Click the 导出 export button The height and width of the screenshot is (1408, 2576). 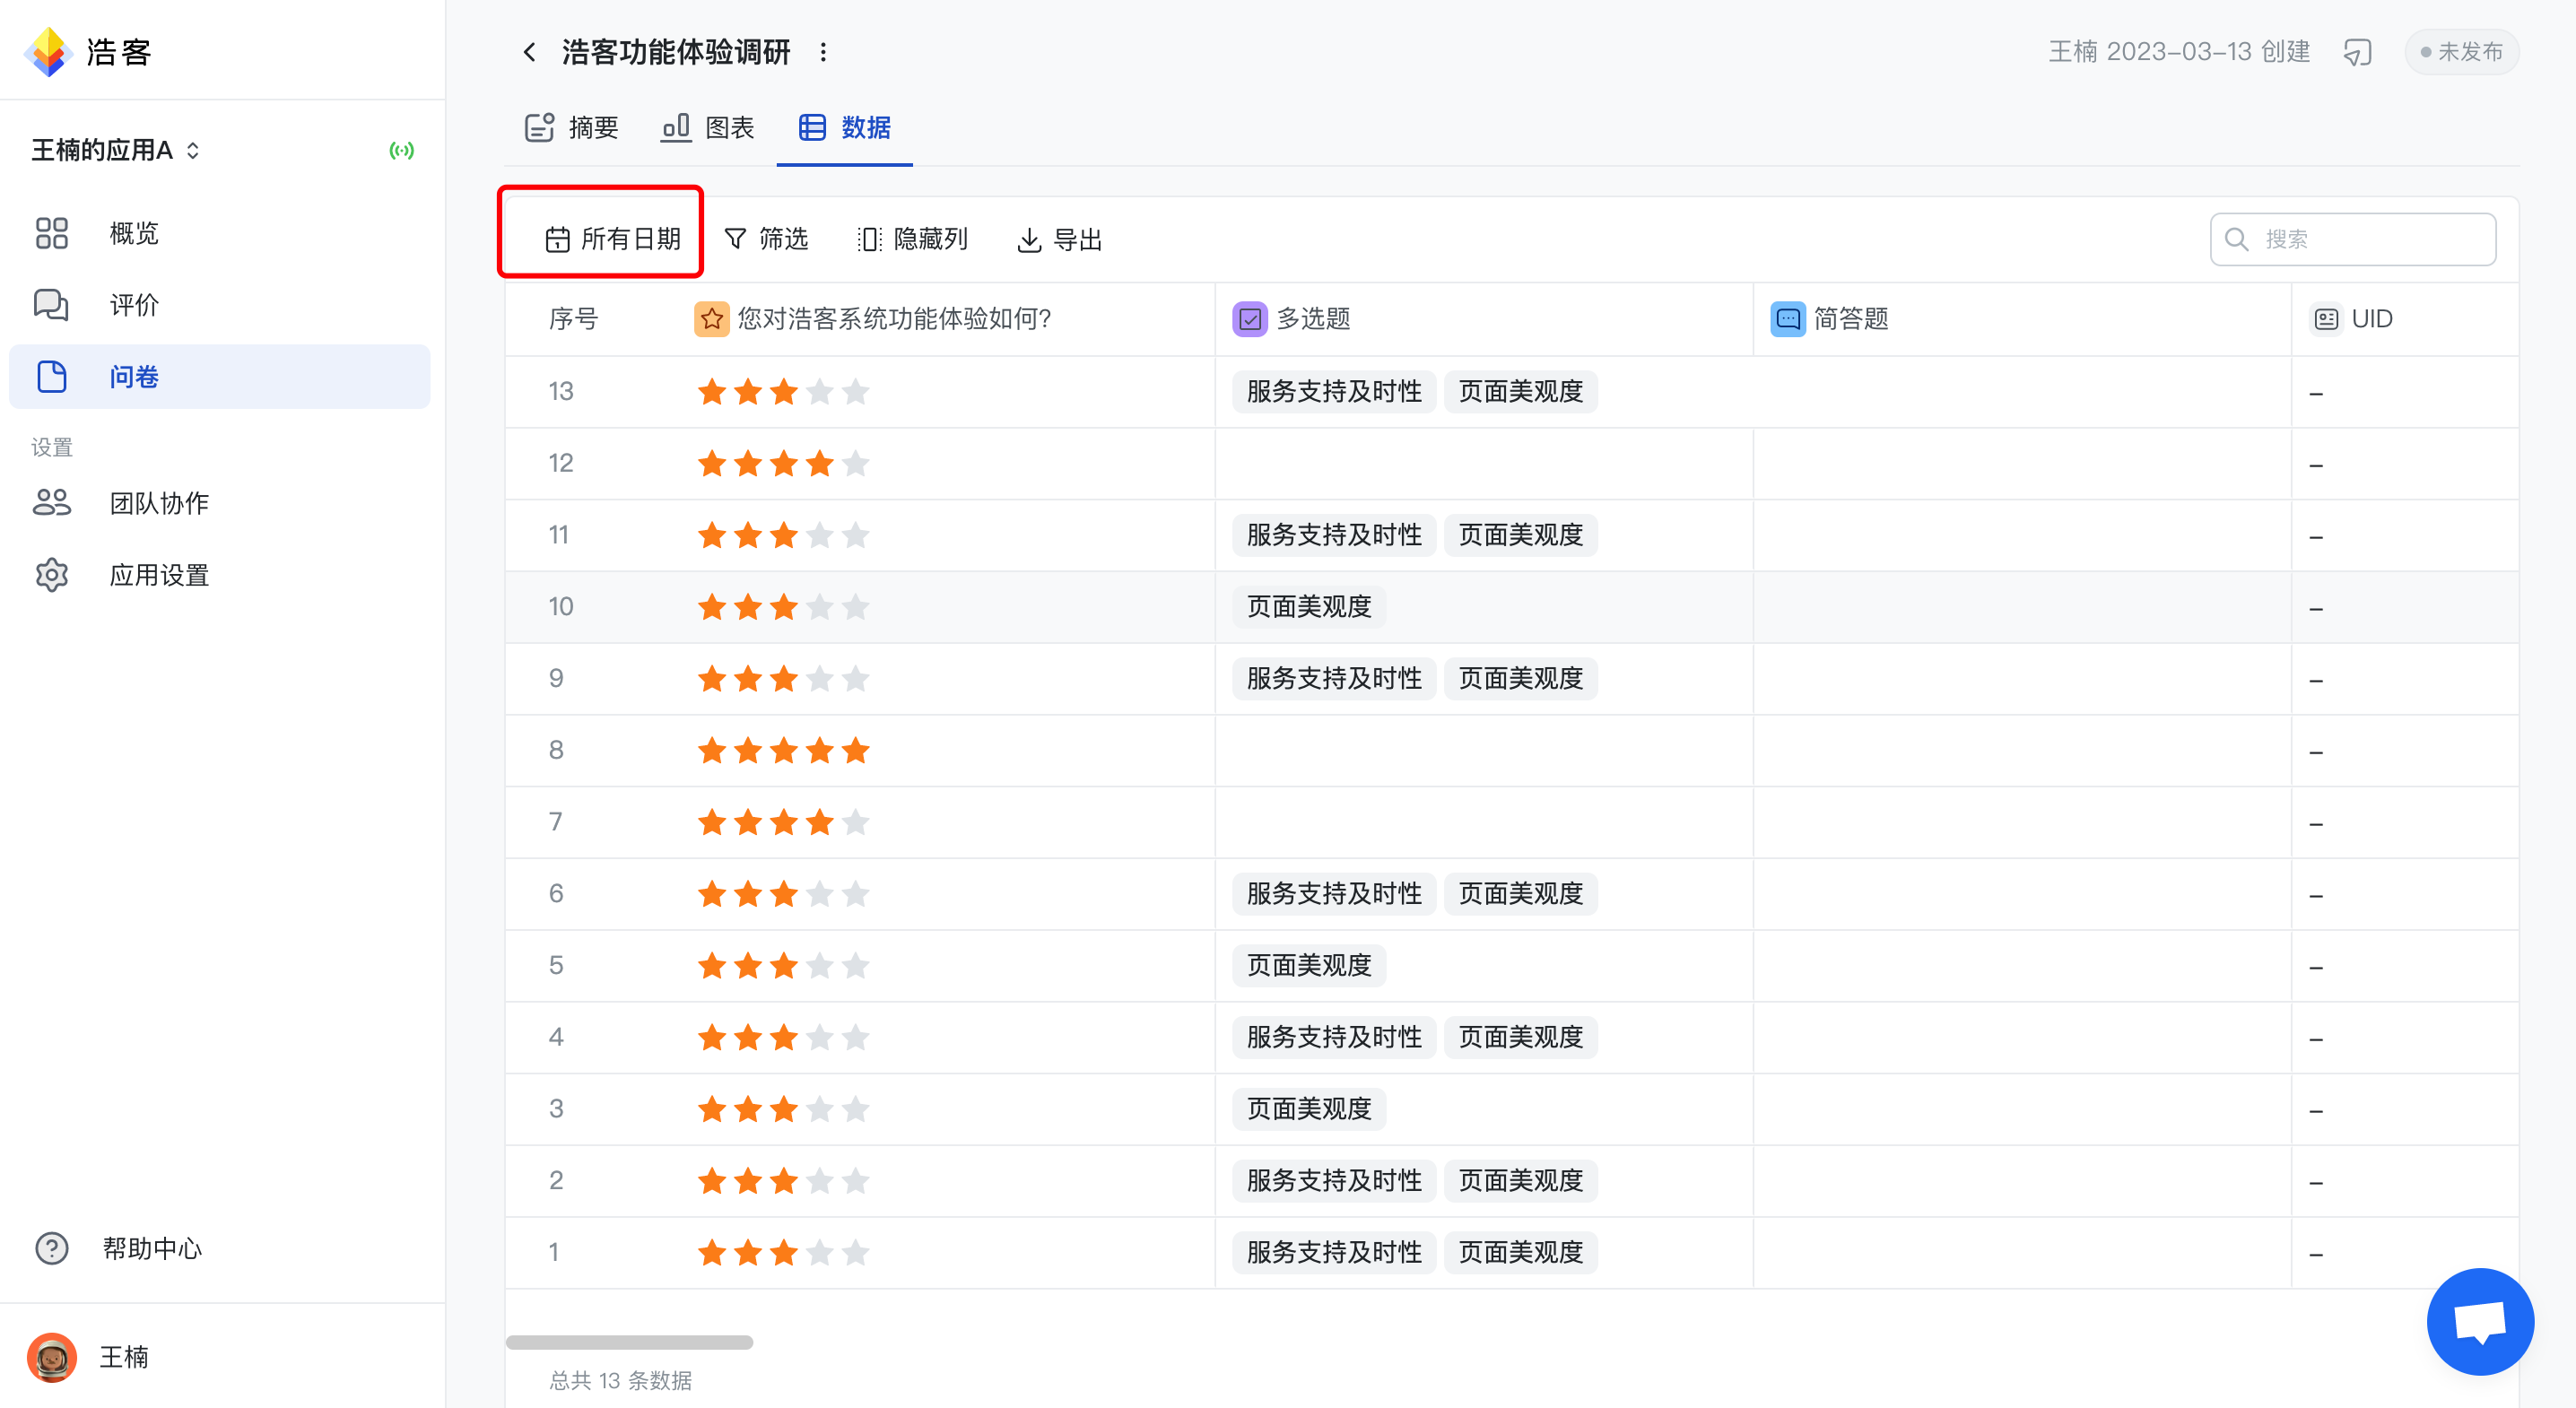tap(1059, 239)
